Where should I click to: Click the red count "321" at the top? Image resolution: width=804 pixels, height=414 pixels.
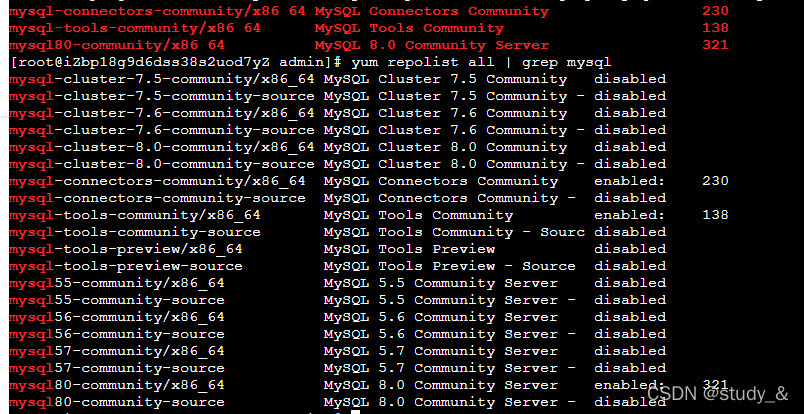coord(715,45)
